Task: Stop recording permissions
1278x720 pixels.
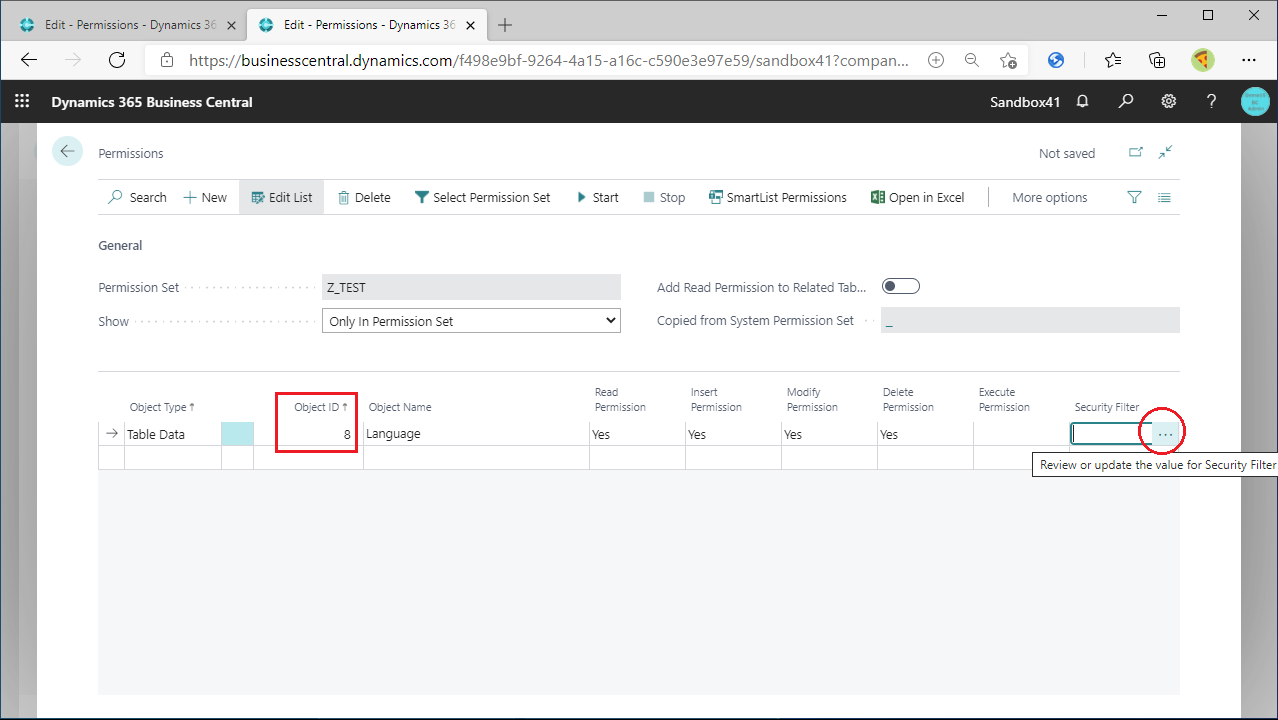Action: [x=663, y=197]
